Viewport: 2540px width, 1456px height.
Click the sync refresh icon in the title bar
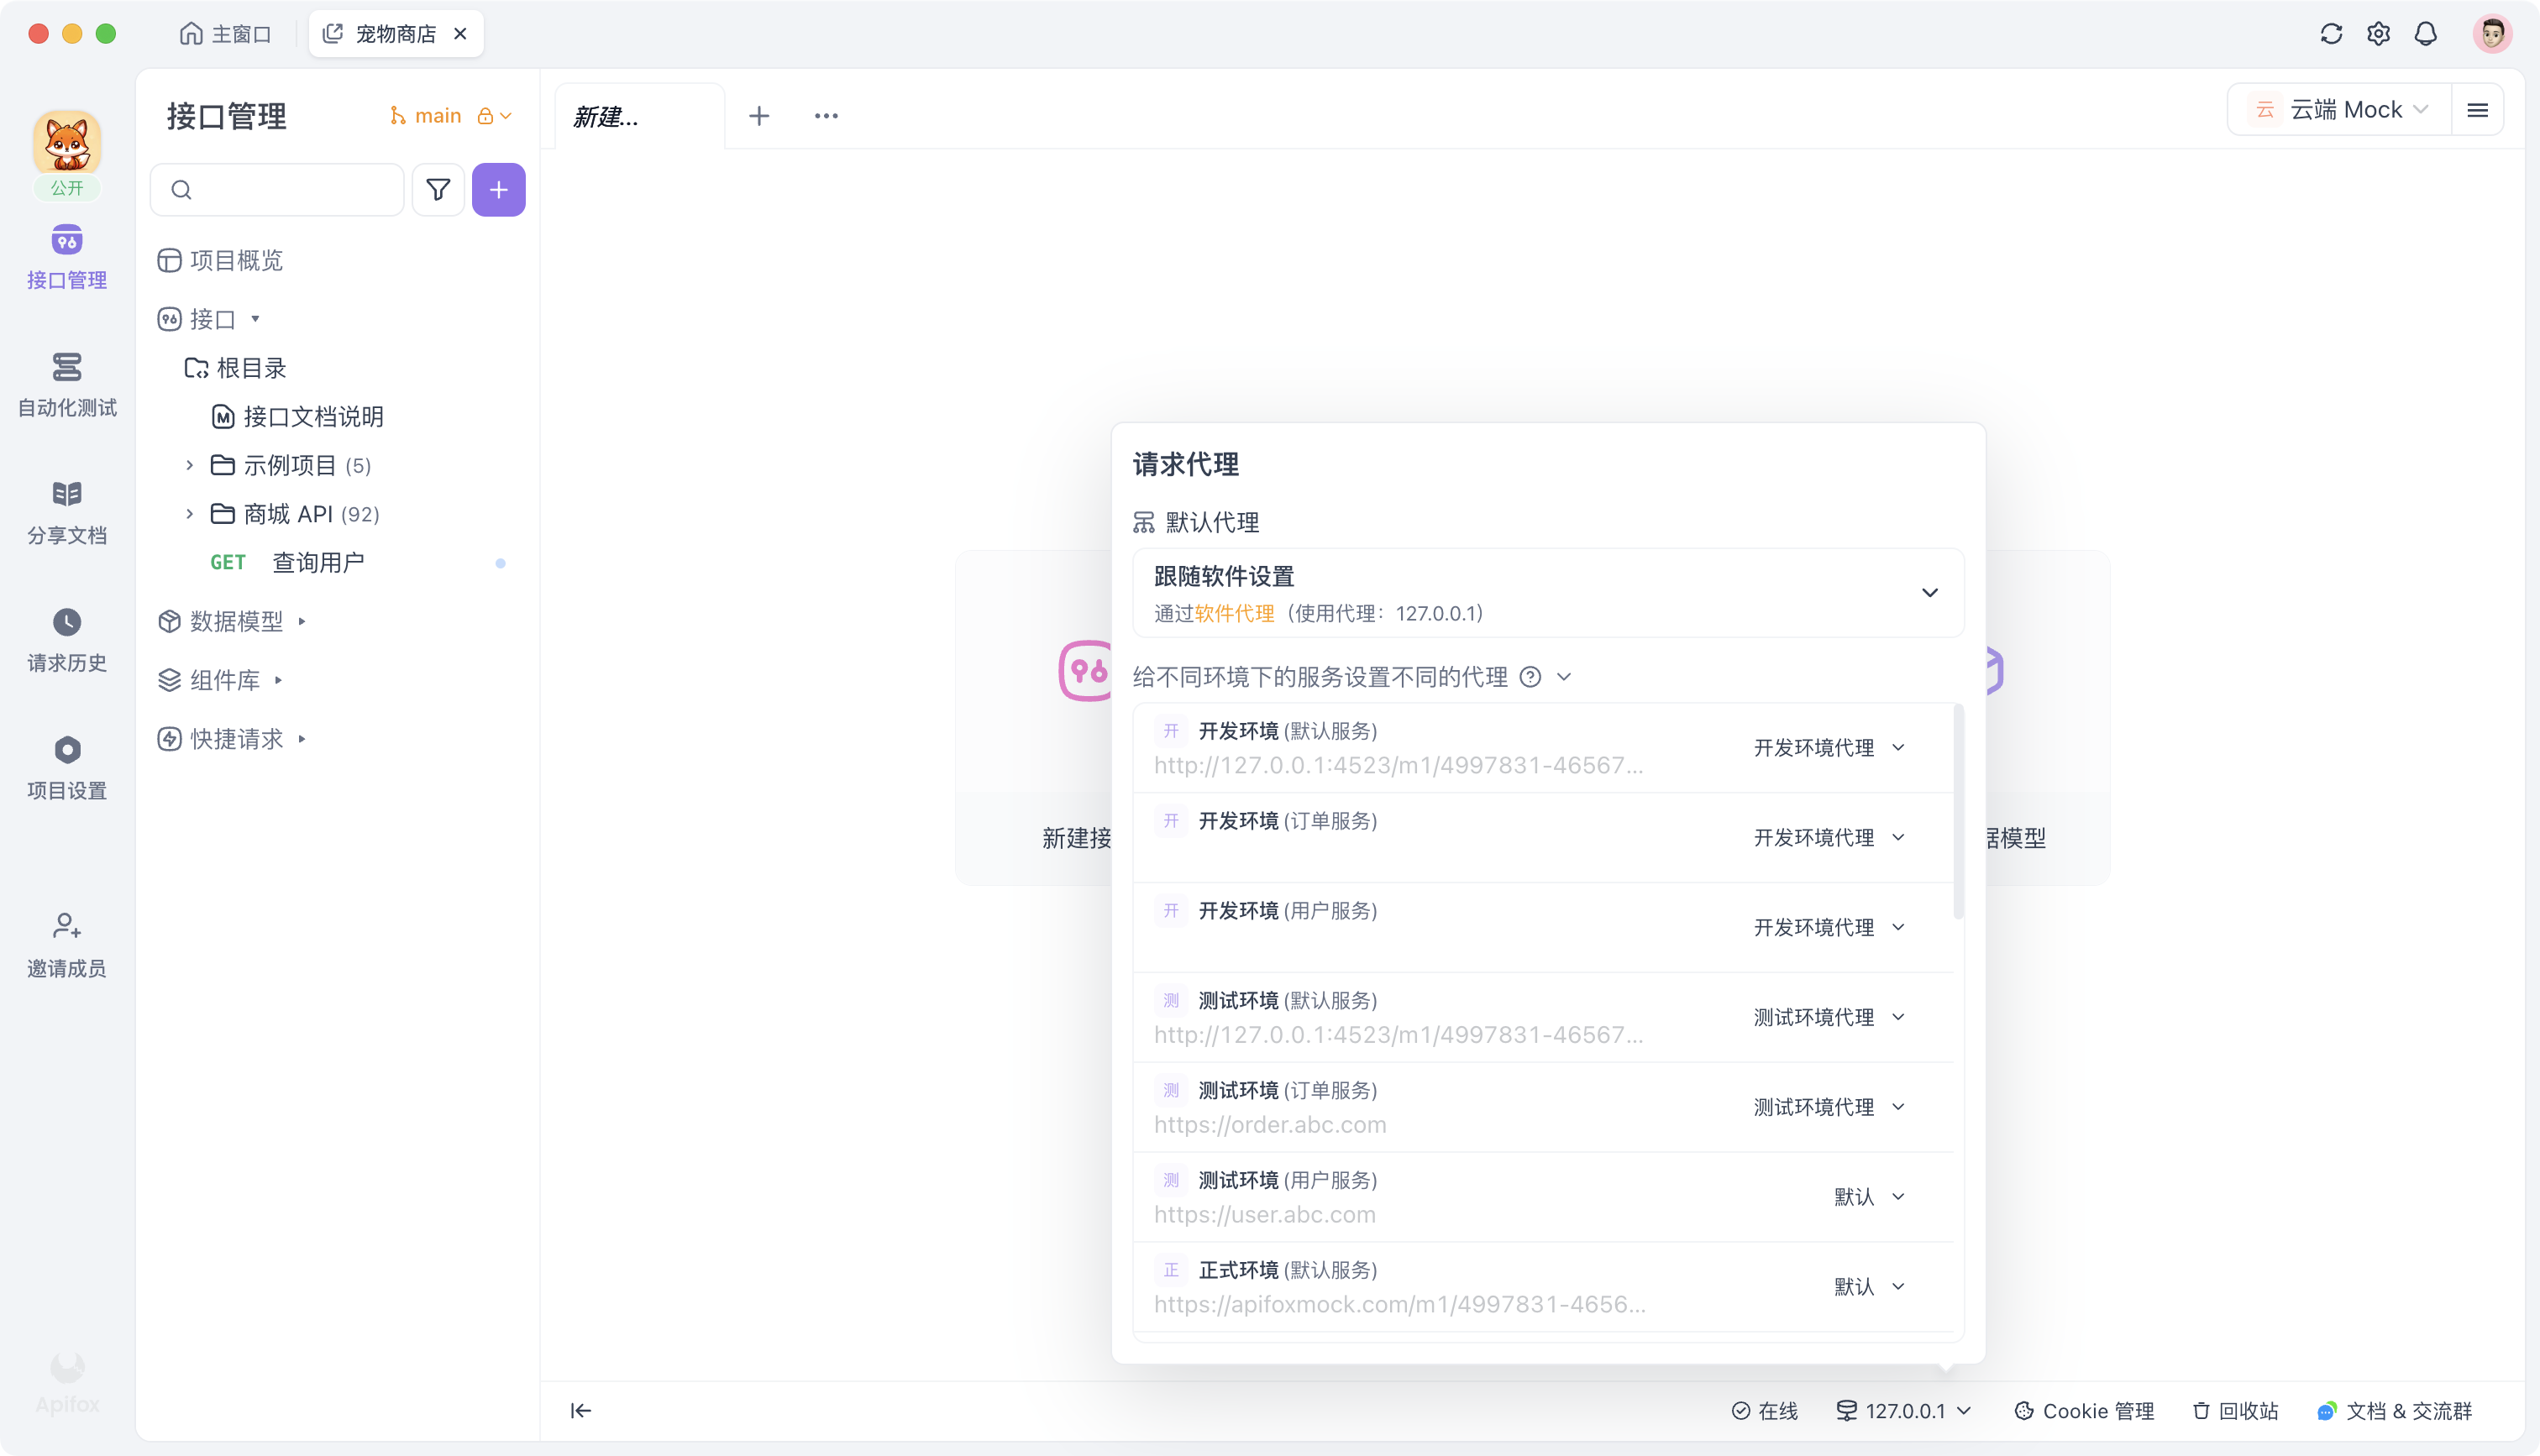tap(2331, 33)
